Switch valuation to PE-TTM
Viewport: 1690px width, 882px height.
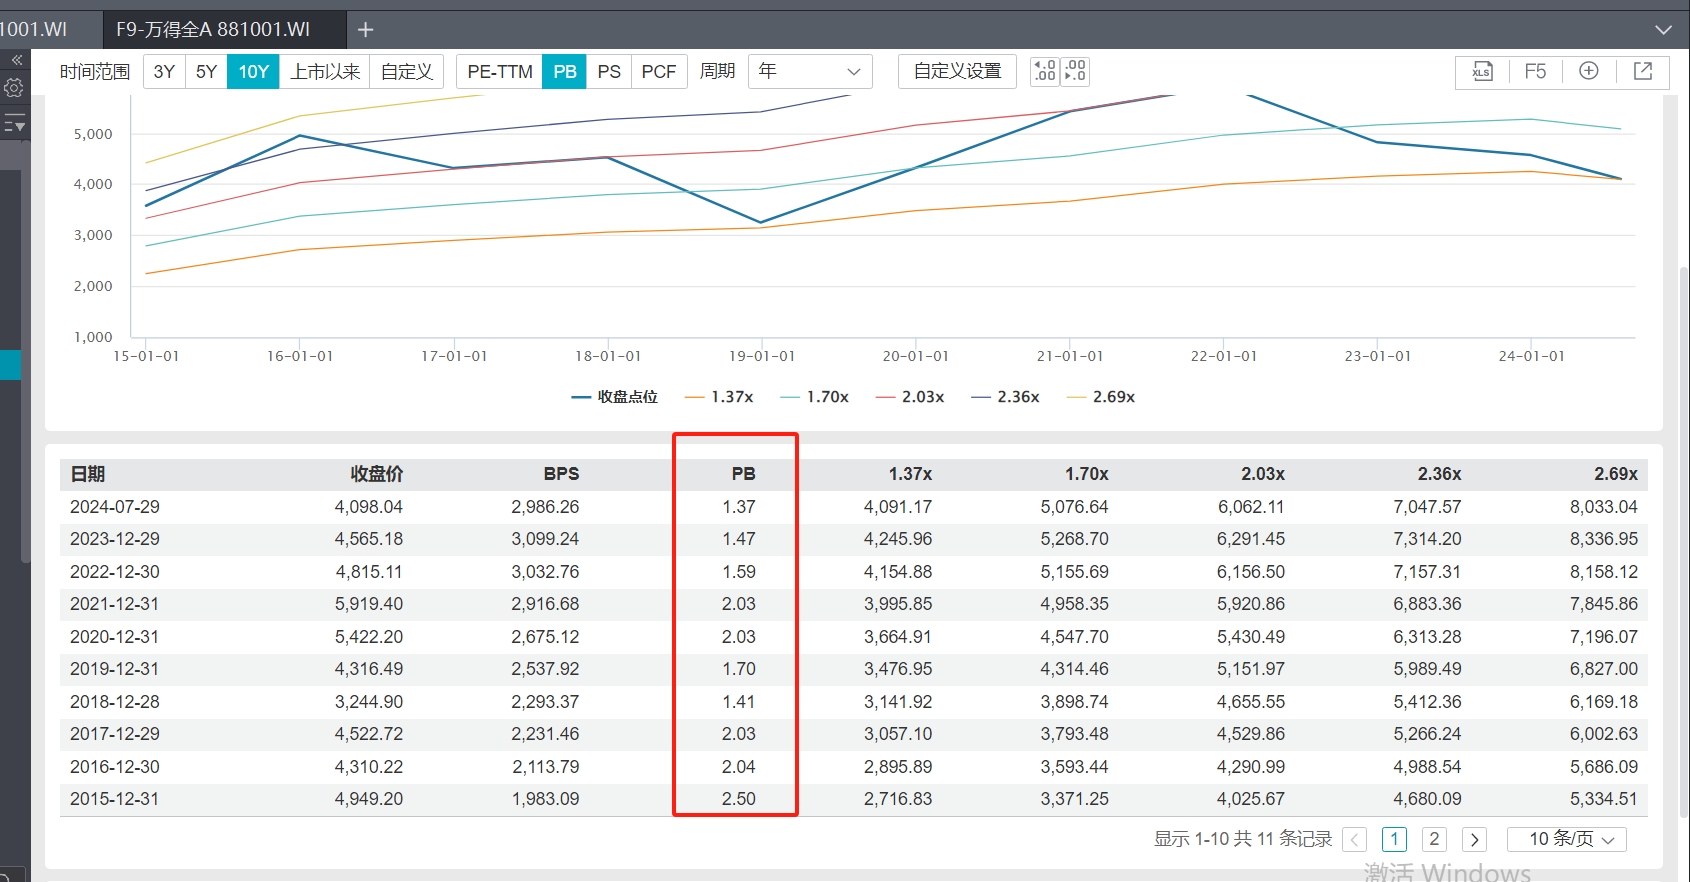[500, 72]
